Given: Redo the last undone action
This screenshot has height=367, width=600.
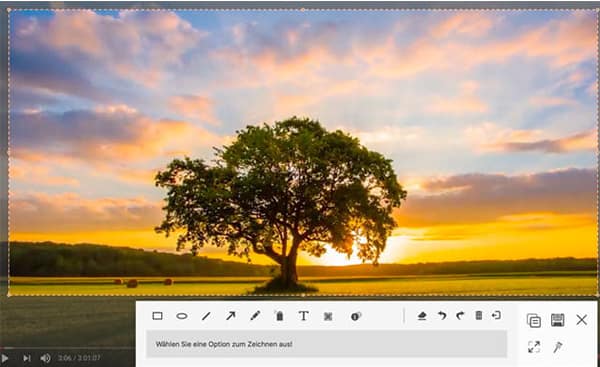Looking at the screenshot, I should tap(460, 315).
